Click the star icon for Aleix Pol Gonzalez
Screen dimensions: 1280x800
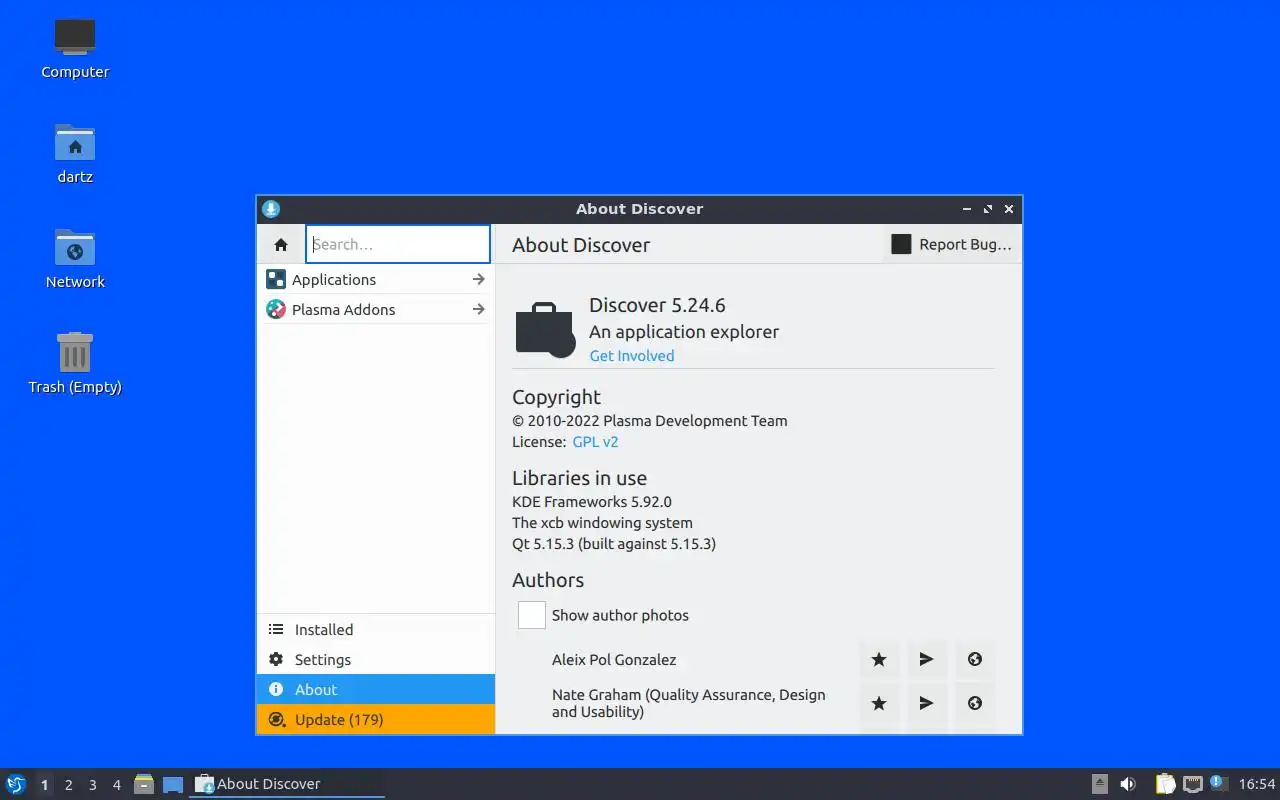point(879,659)
